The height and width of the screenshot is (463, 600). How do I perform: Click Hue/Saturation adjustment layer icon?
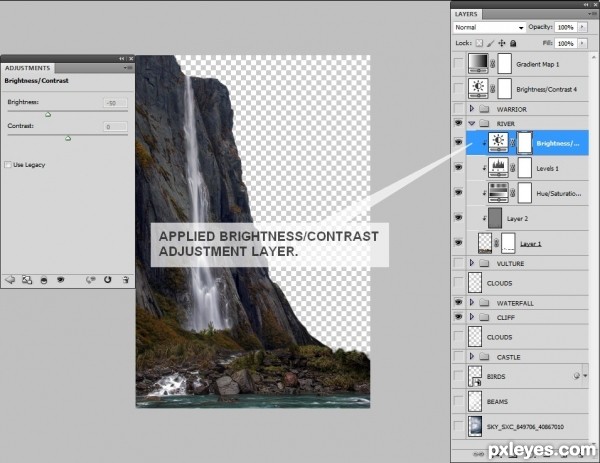[x=498, y=193]
